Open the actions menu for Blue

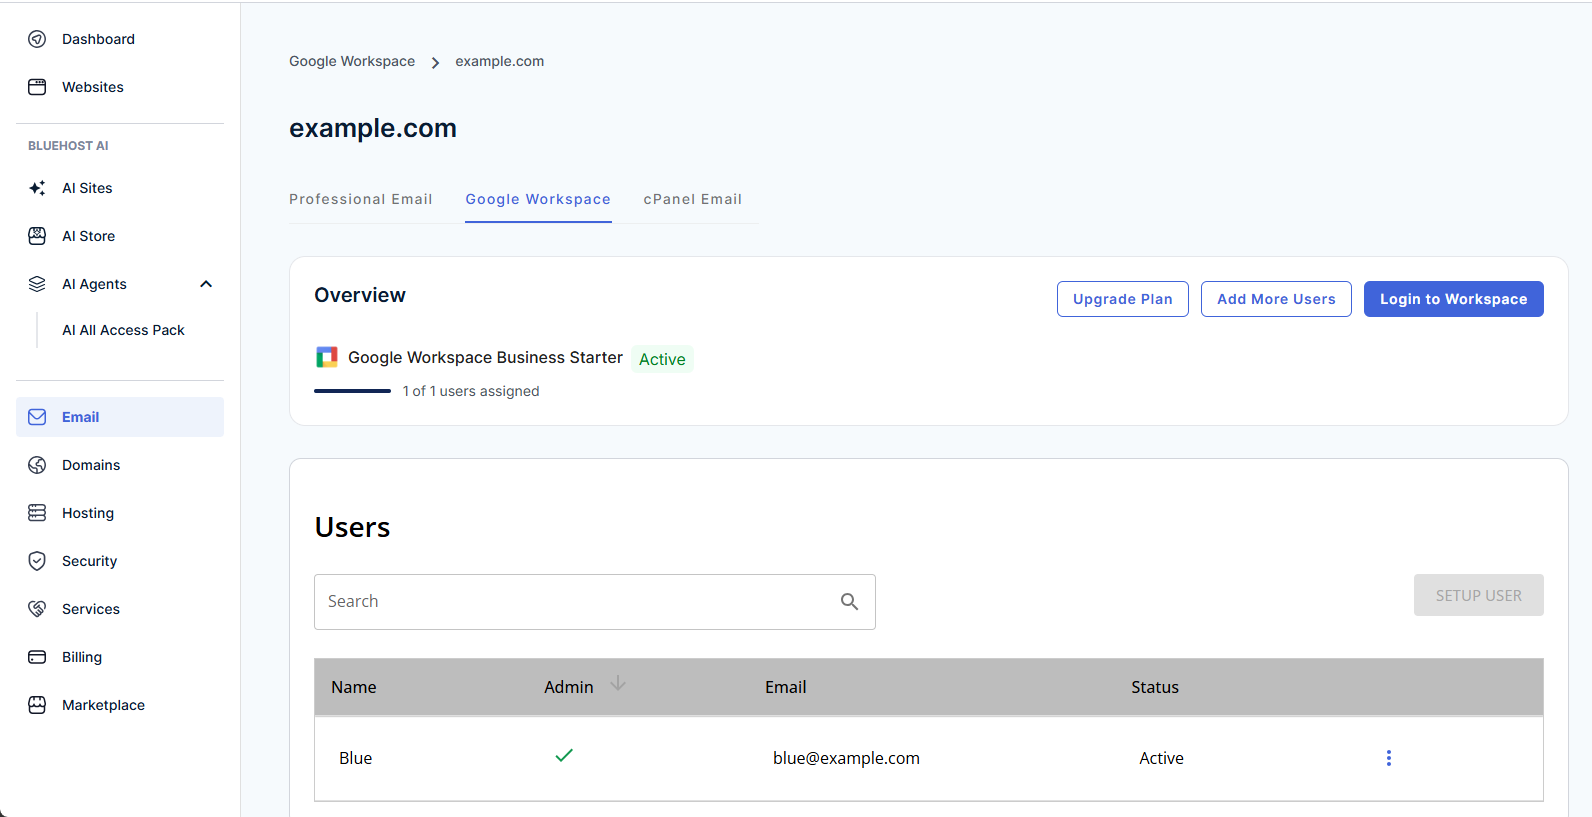pyautogui.click(x=1388, y=758)
